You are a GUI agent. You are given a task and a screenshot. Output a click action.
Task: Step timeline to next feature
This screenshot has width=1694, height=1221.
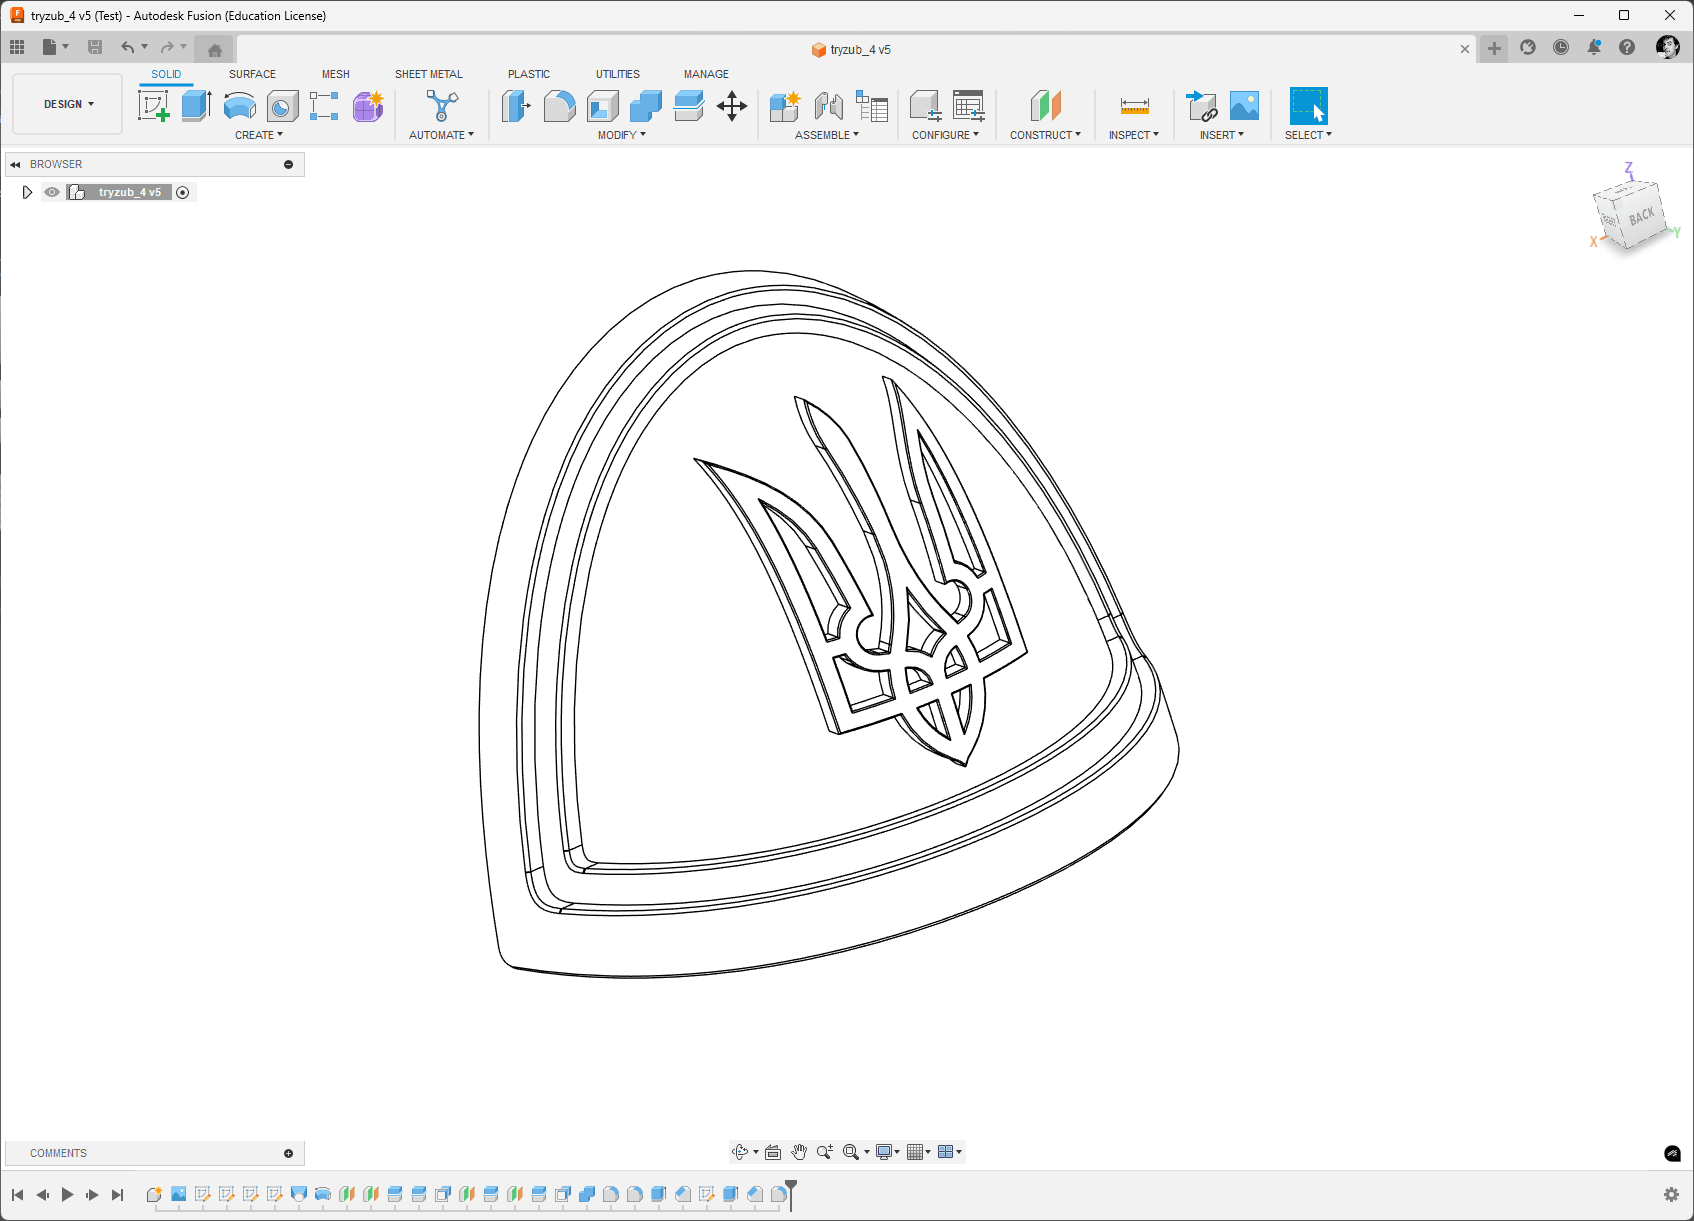click(92, 1194)
